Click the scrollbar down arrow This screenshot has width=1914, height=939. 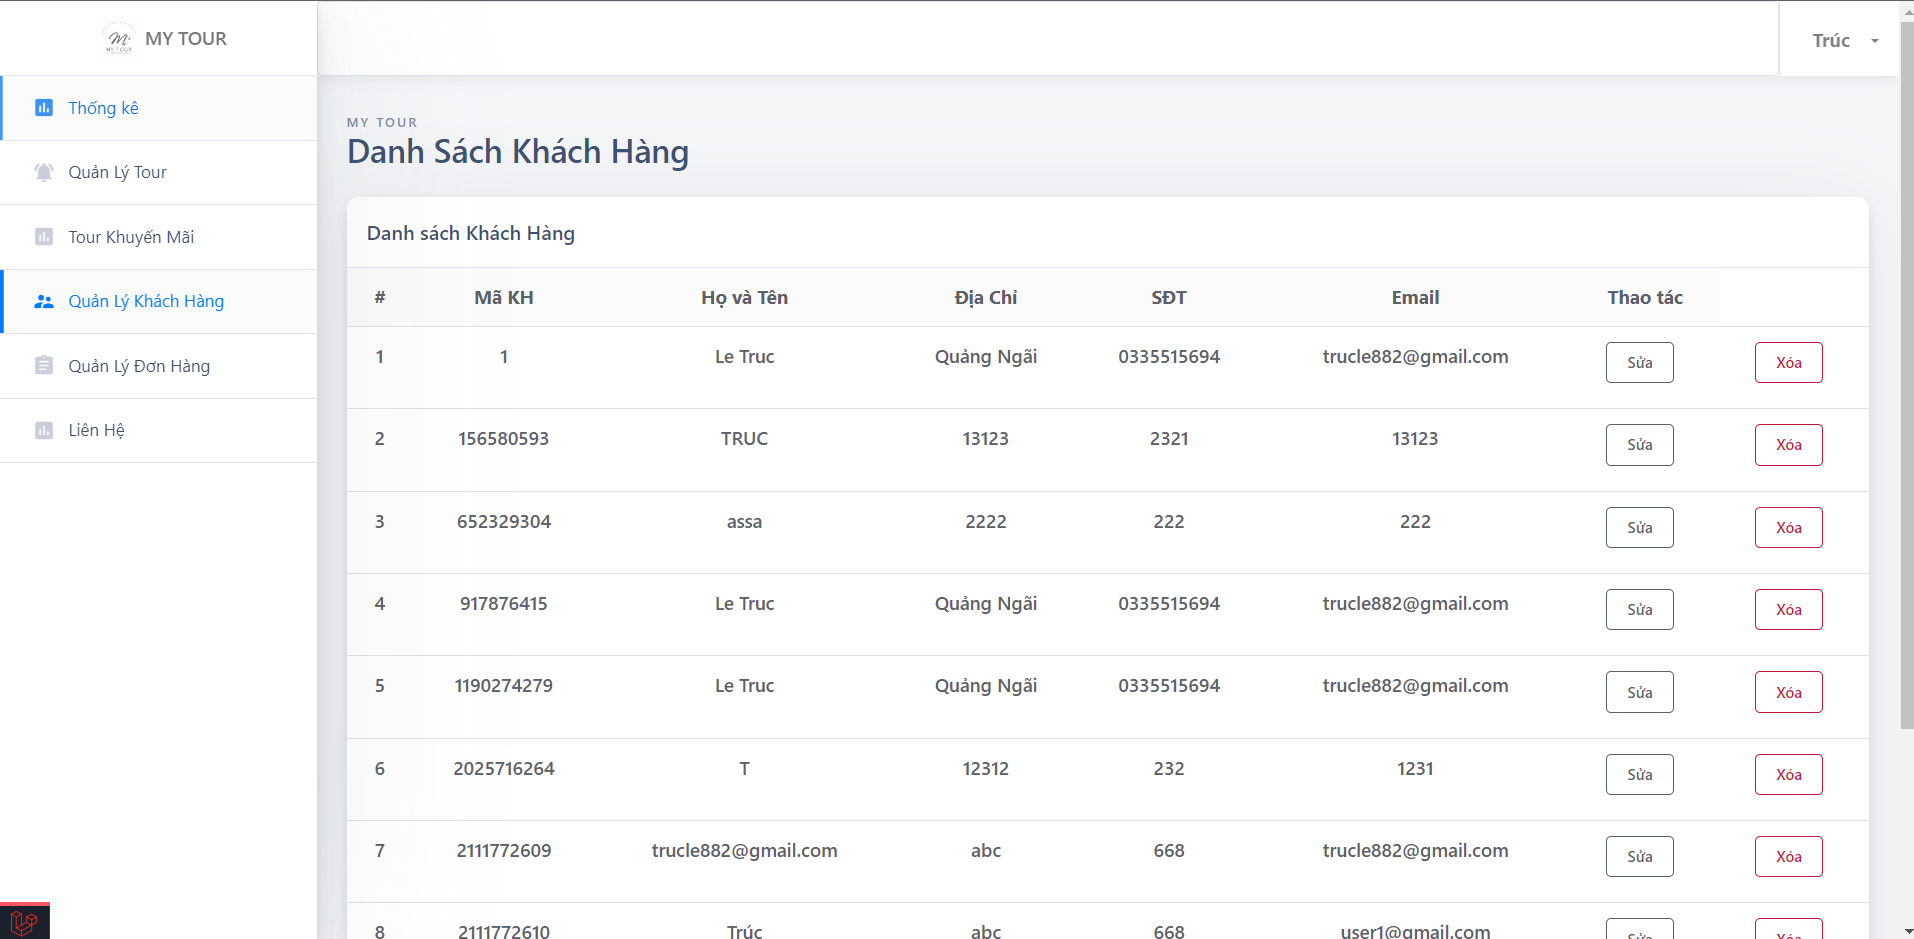pos(1906,931)
